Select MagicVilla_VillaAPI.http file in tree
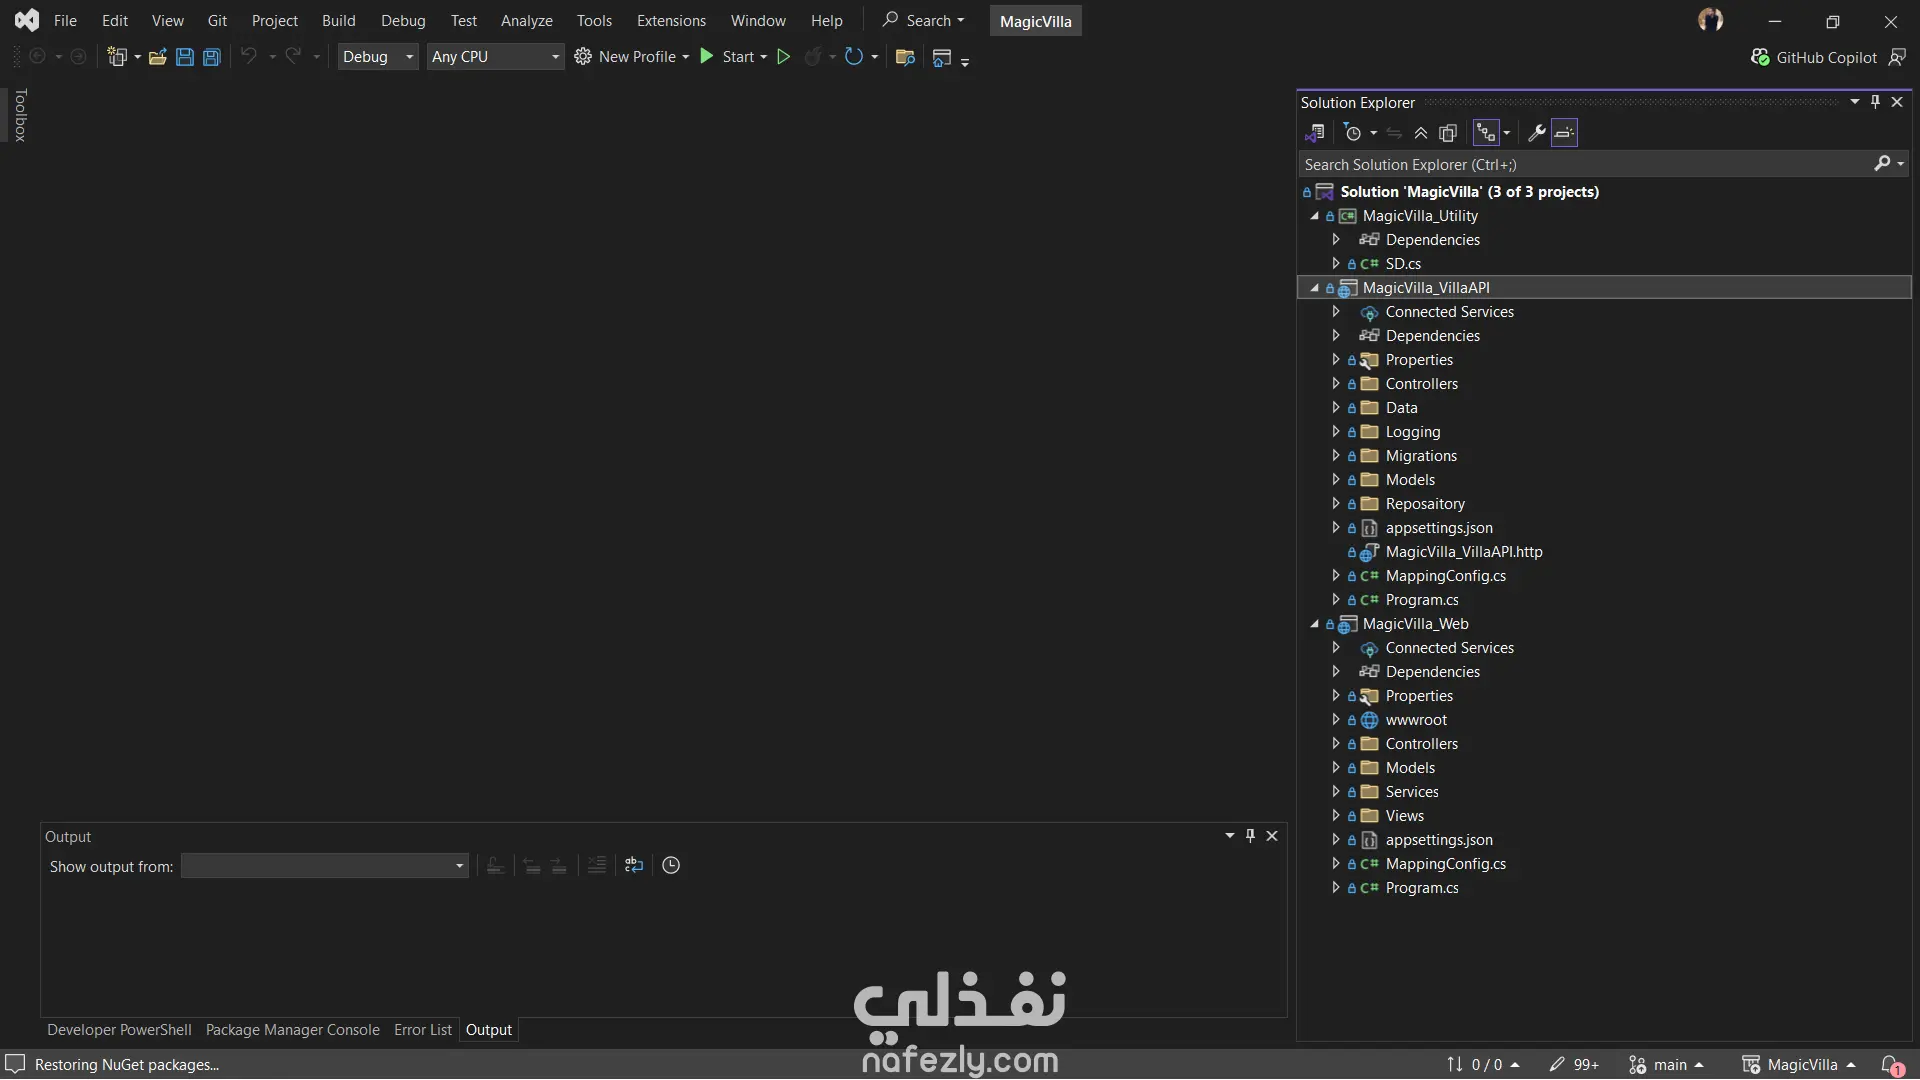Image resolution: width=1920 pixels, height=1080 pixels. coord(1463,552)
